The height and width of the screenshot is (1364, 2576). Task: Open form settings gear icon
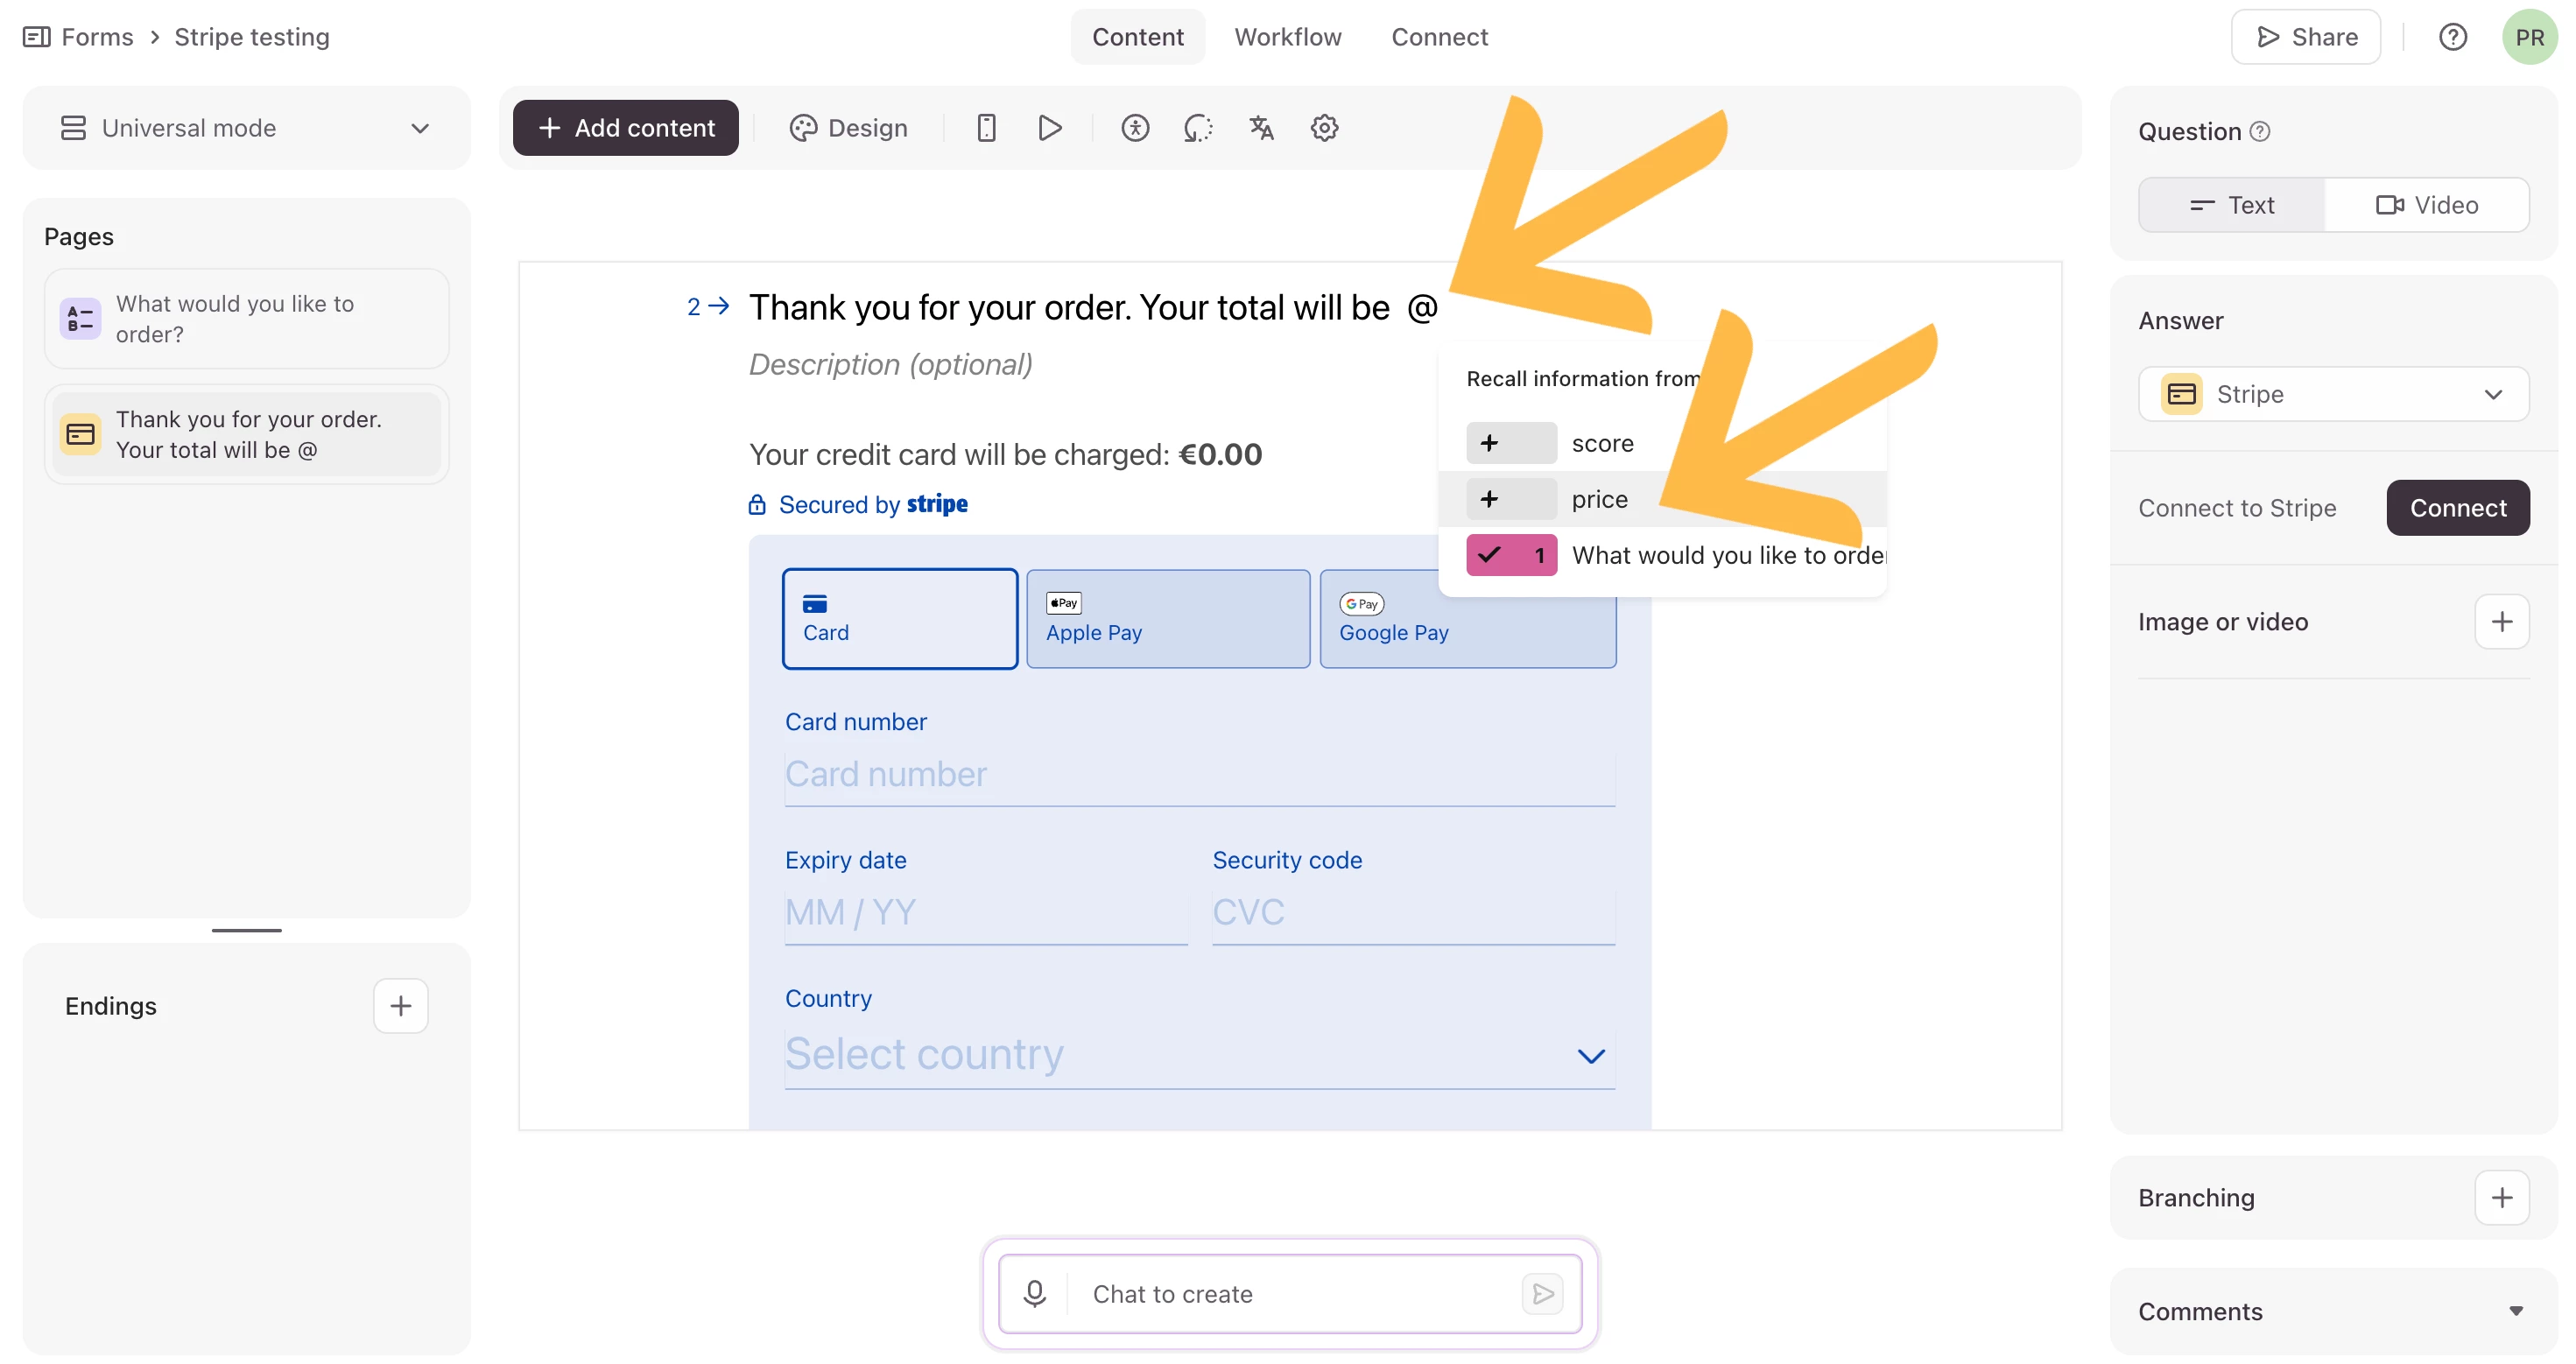1324,128
